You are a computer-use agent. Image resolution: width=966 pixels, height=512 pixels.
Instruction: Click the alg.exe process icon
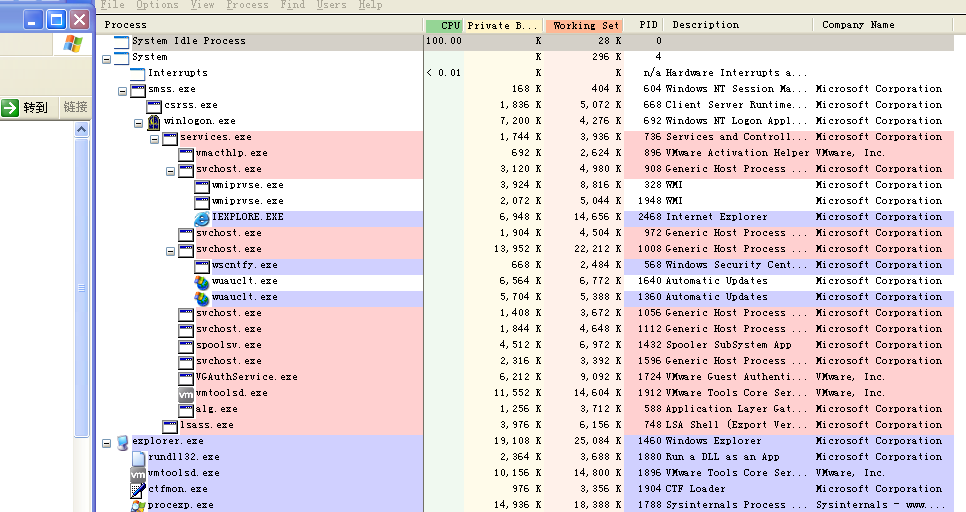[x=185, y=410]
